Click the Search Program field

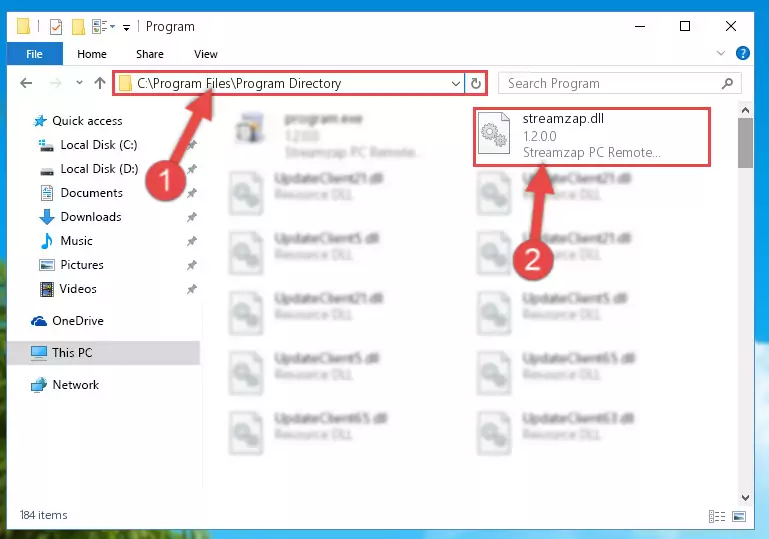coord(619,83)
